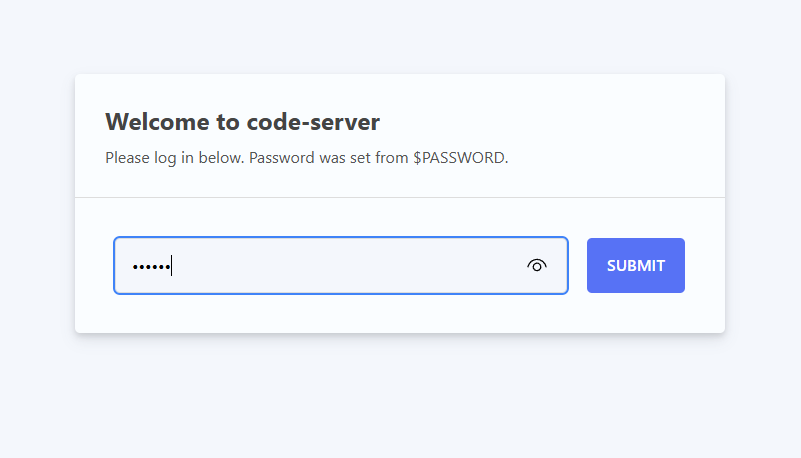This screenshot has height=458, width=801.
Task: Select the "Welcome to code-server" heading
Action: tap(242, 122)
